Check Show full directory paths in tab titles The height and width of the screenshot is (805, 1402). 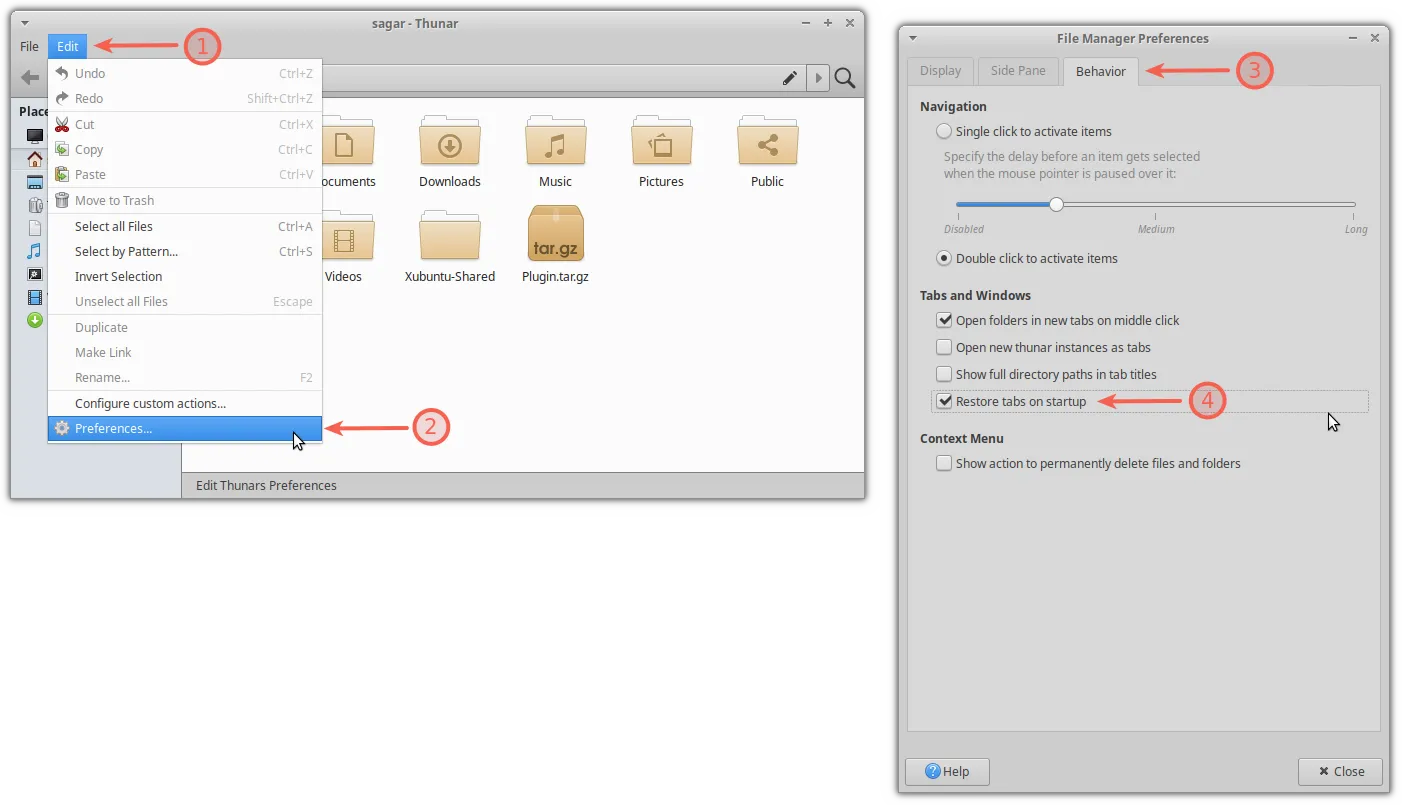pos(944,374)
